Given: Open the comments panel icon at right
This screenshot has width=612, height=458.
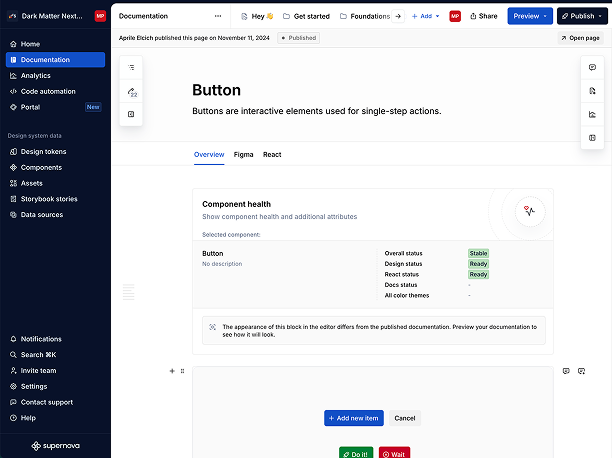Looking at the screenshot, I should coord(592,68).
